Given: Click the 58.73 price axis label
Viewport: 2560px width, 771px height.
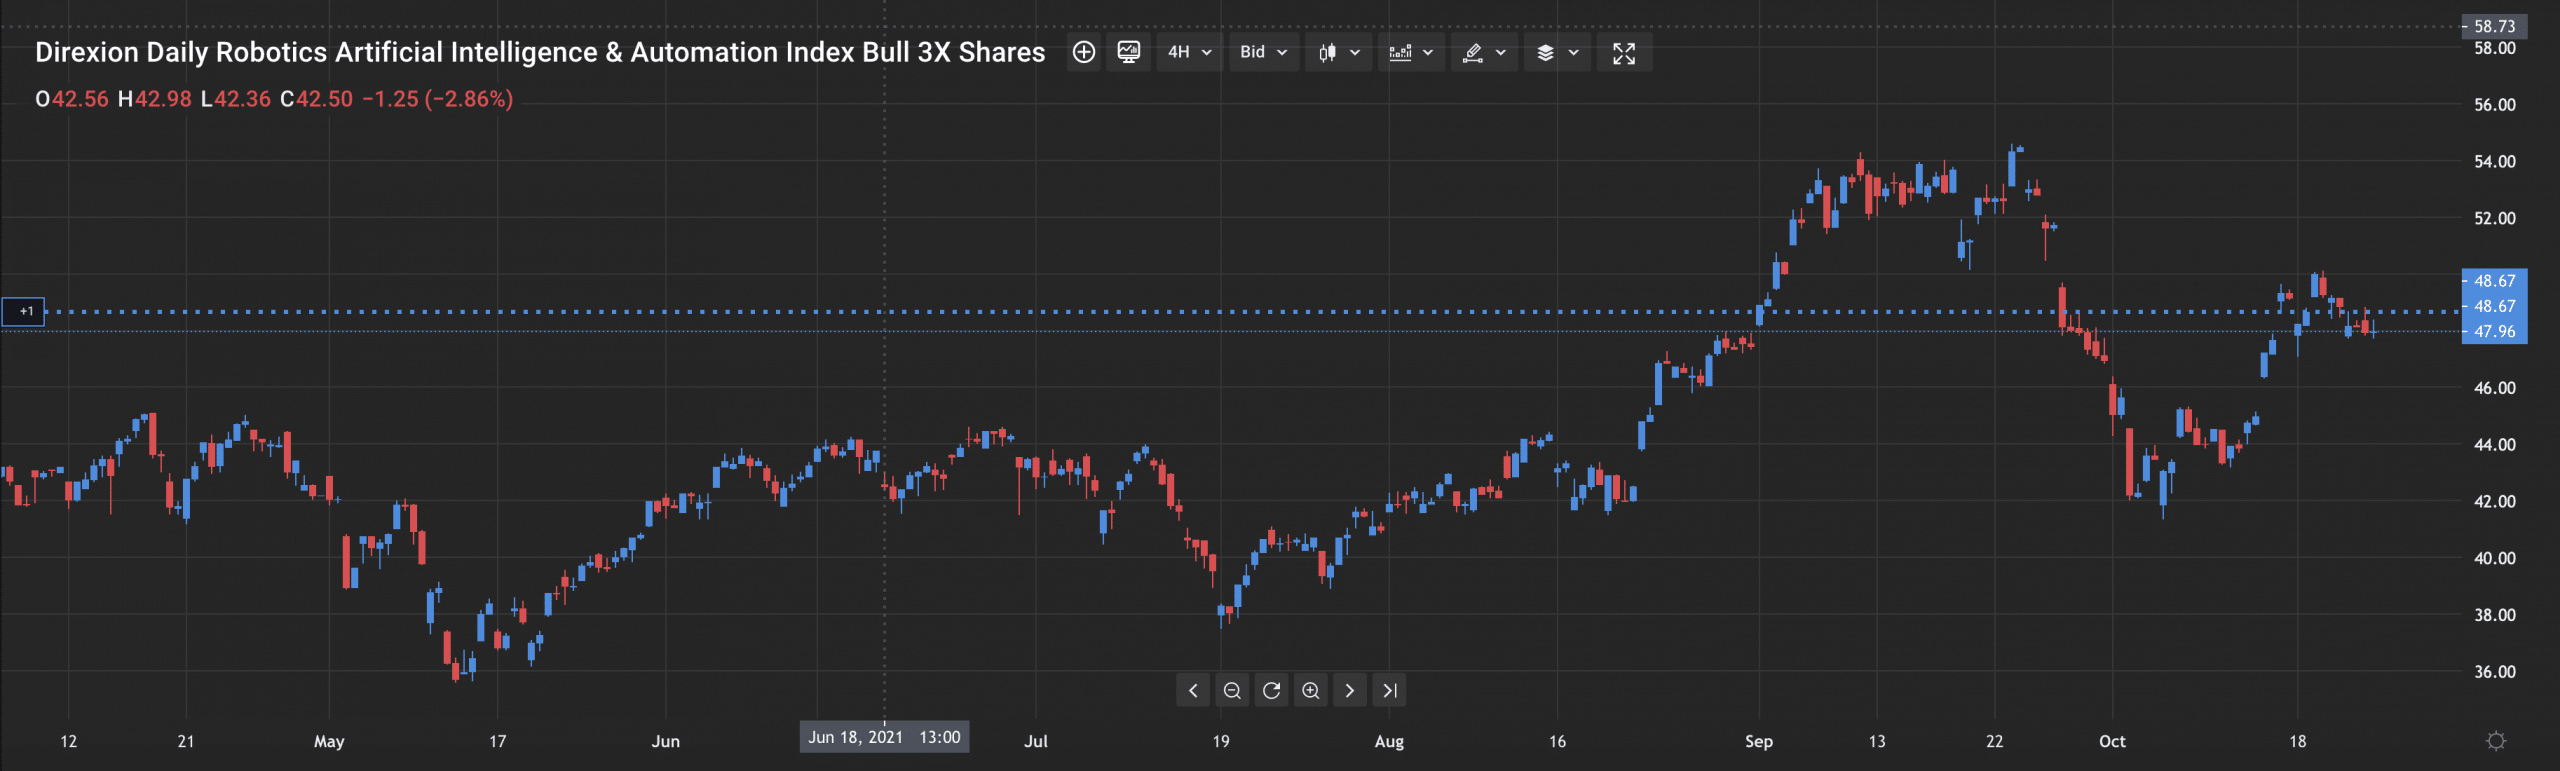Looking at the screenshot, I should pyautogui.click(x=2494, y=26).
